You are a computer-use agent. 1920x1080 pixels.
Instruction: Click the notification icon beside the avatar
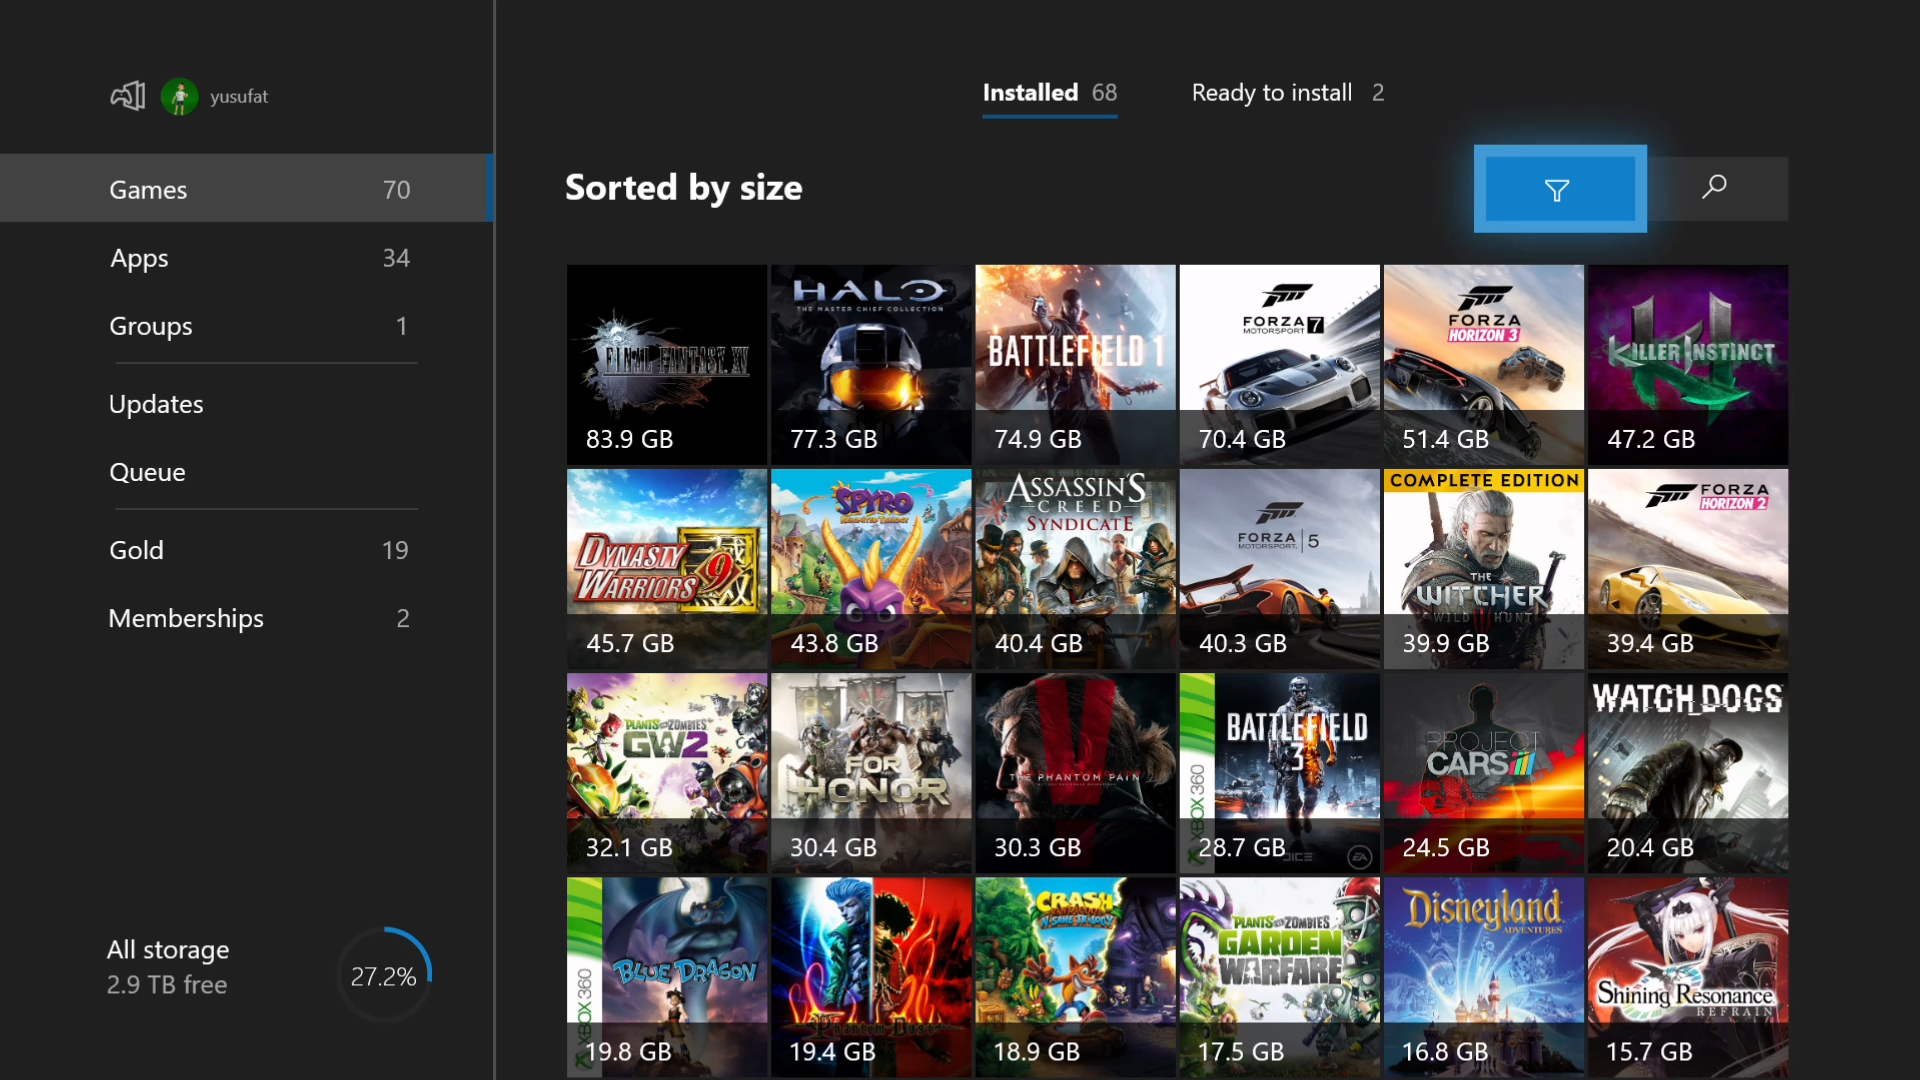click(x=128, y=96)
